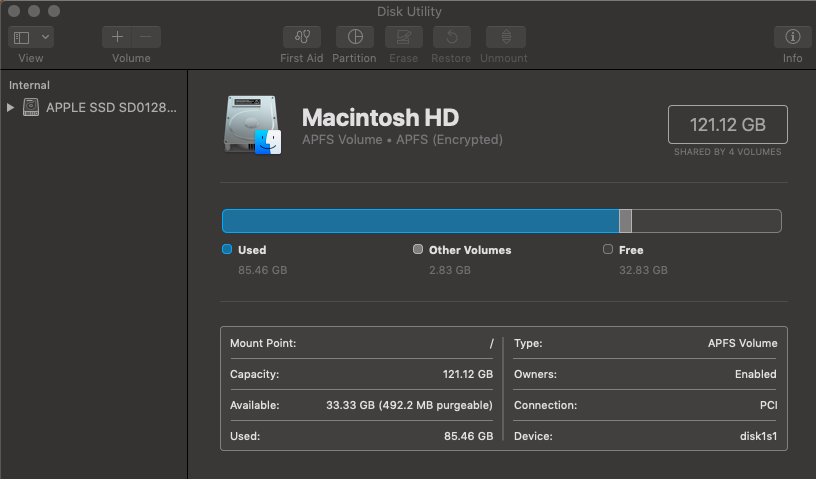816x479 pixels.
Task: Click SHARED BY 4 VOLUMES label
Action: pyautogui.click(x=728, y=152)
